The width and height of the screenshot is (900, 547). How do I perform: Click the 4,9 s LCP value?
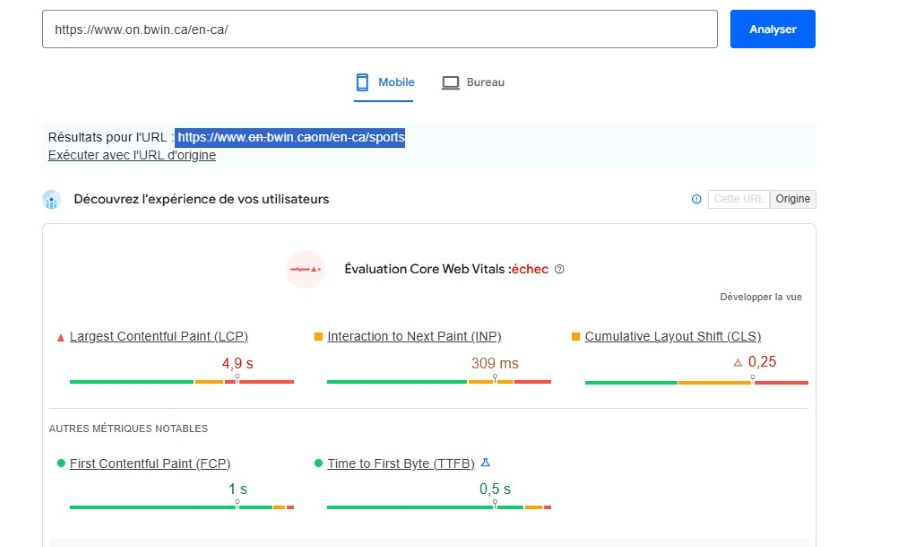(238, 363)
